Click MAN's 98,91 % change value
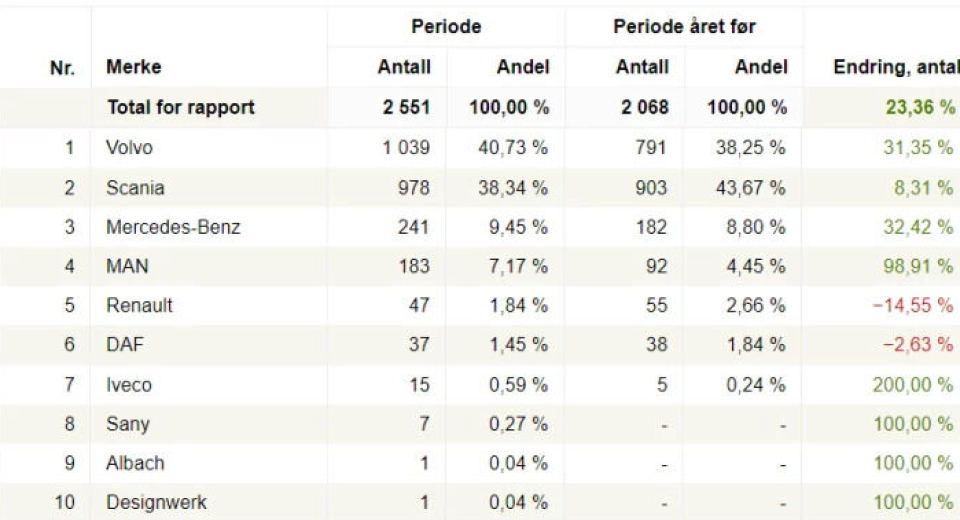 918,266
